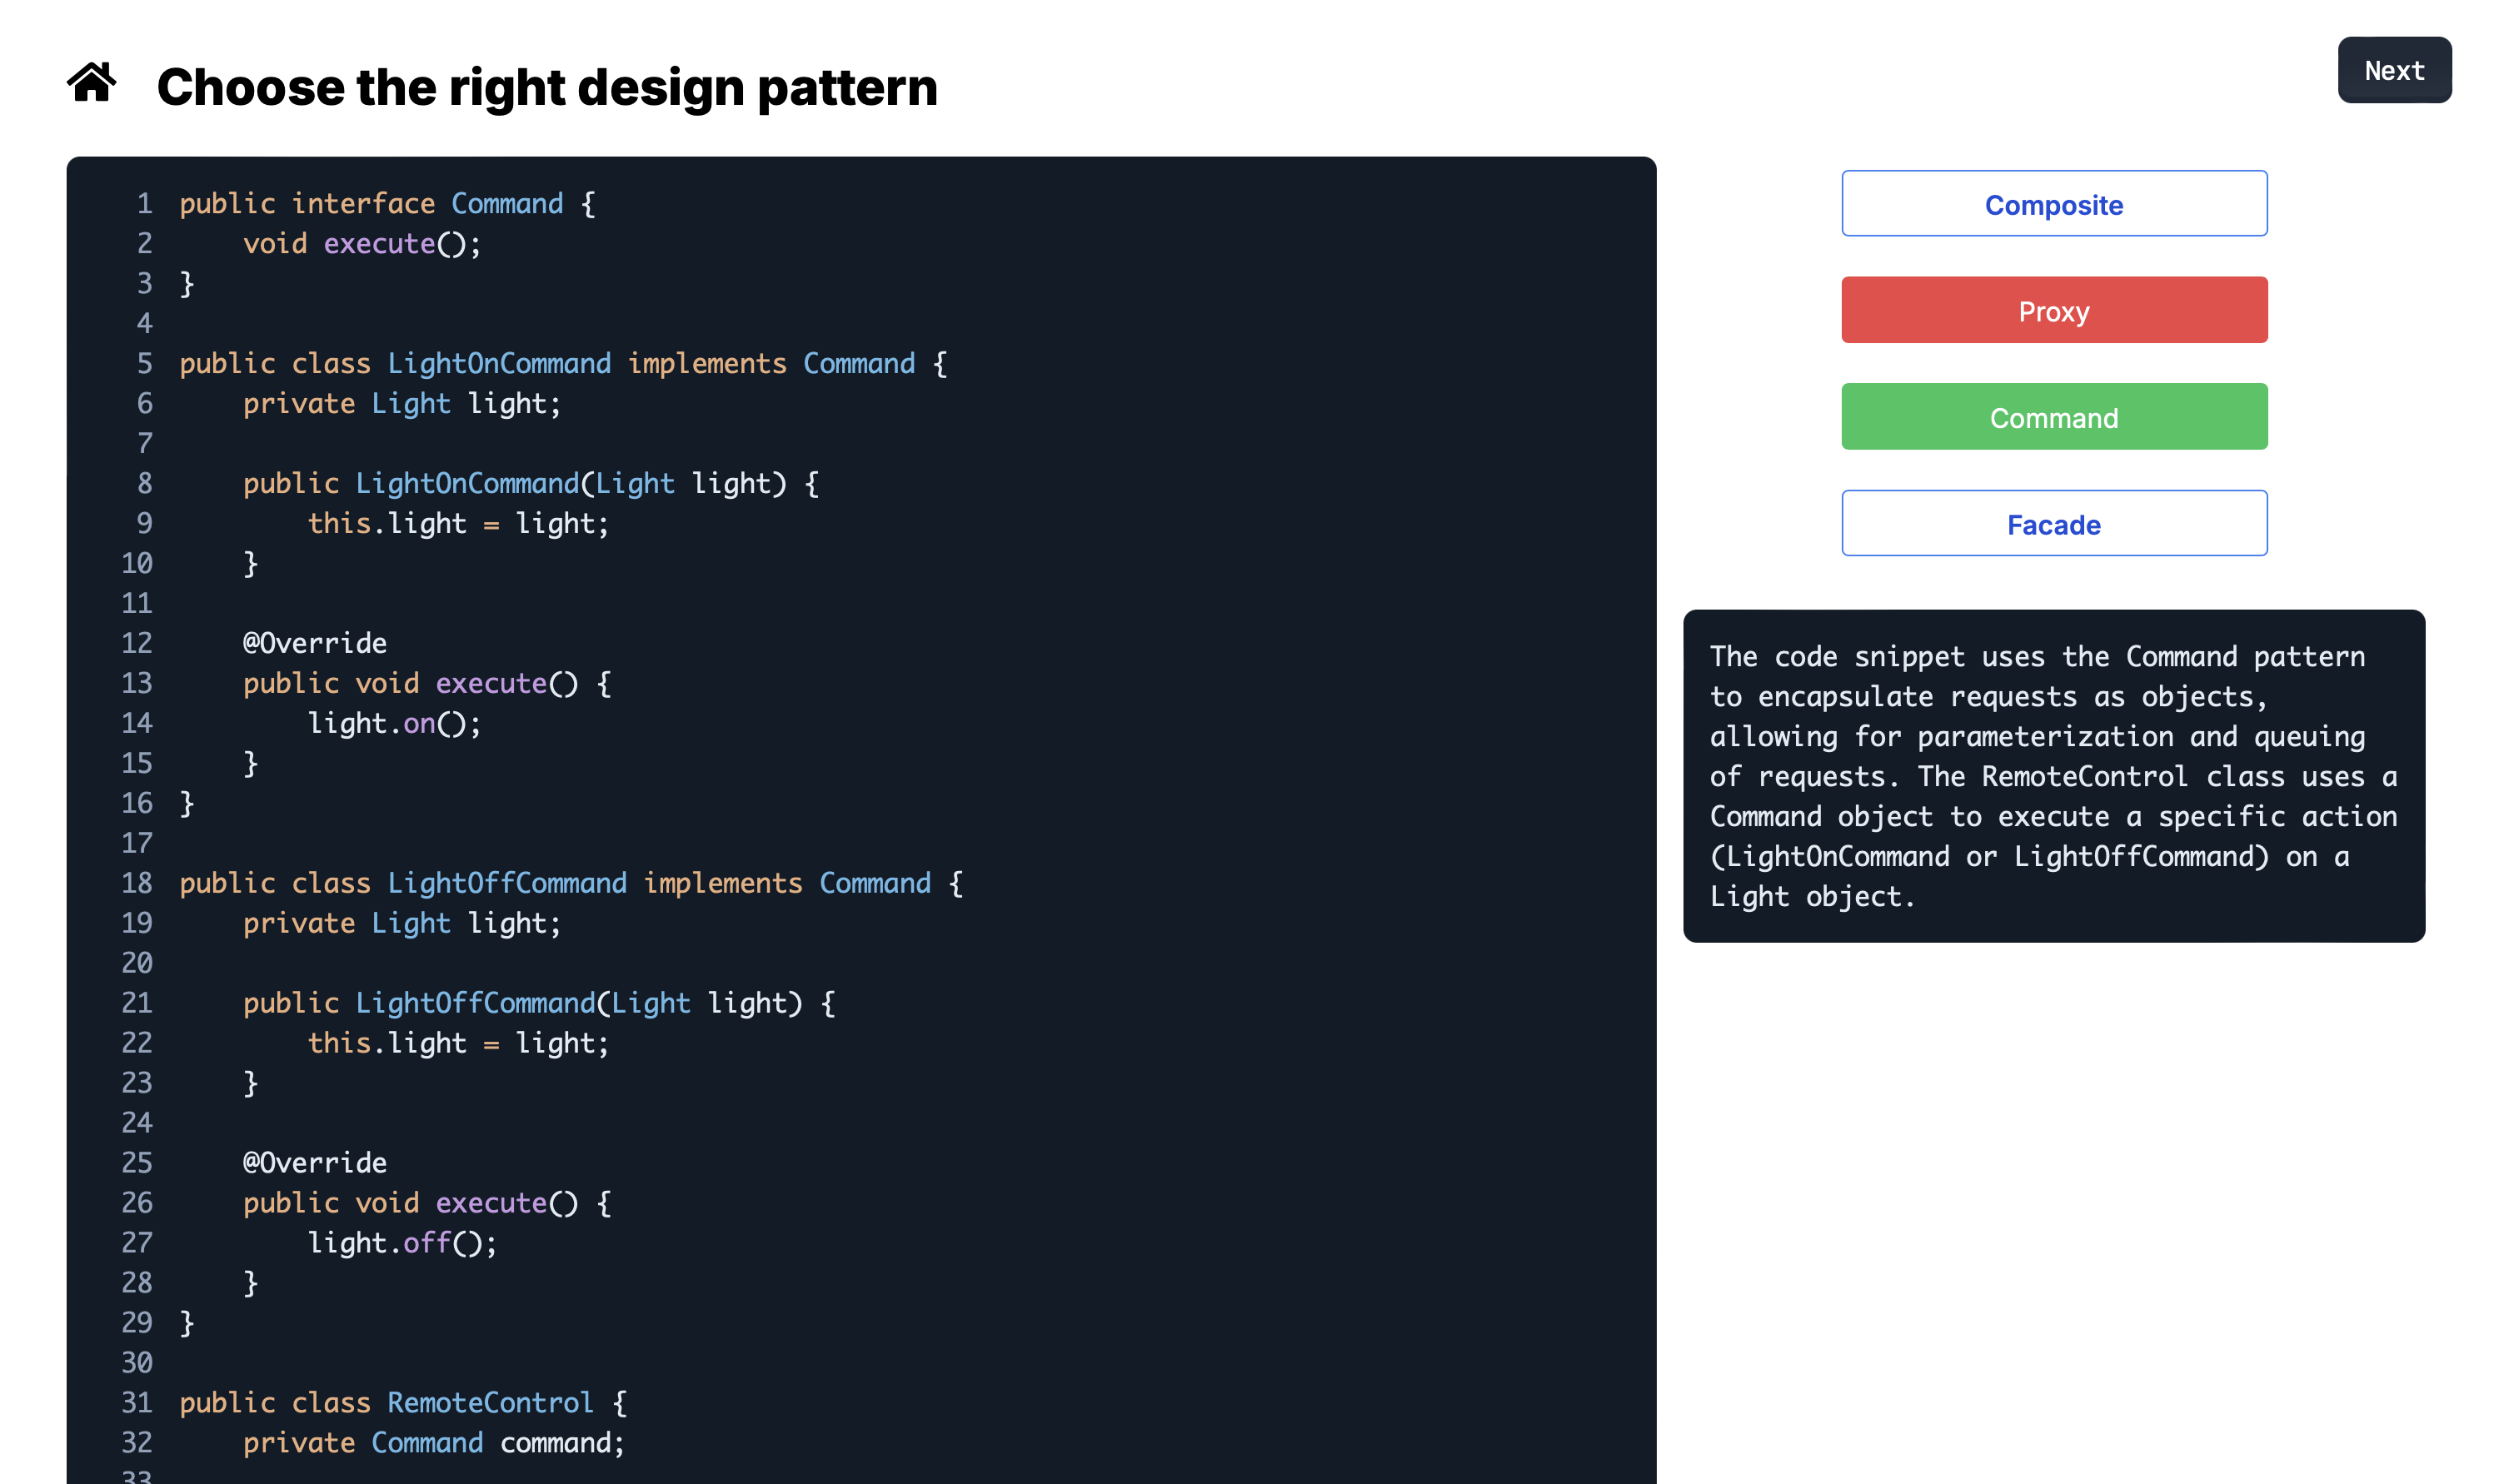The image size is (2519, 1484).
Task: Select the red Proxy answer option
Action: pos(2053,311)
